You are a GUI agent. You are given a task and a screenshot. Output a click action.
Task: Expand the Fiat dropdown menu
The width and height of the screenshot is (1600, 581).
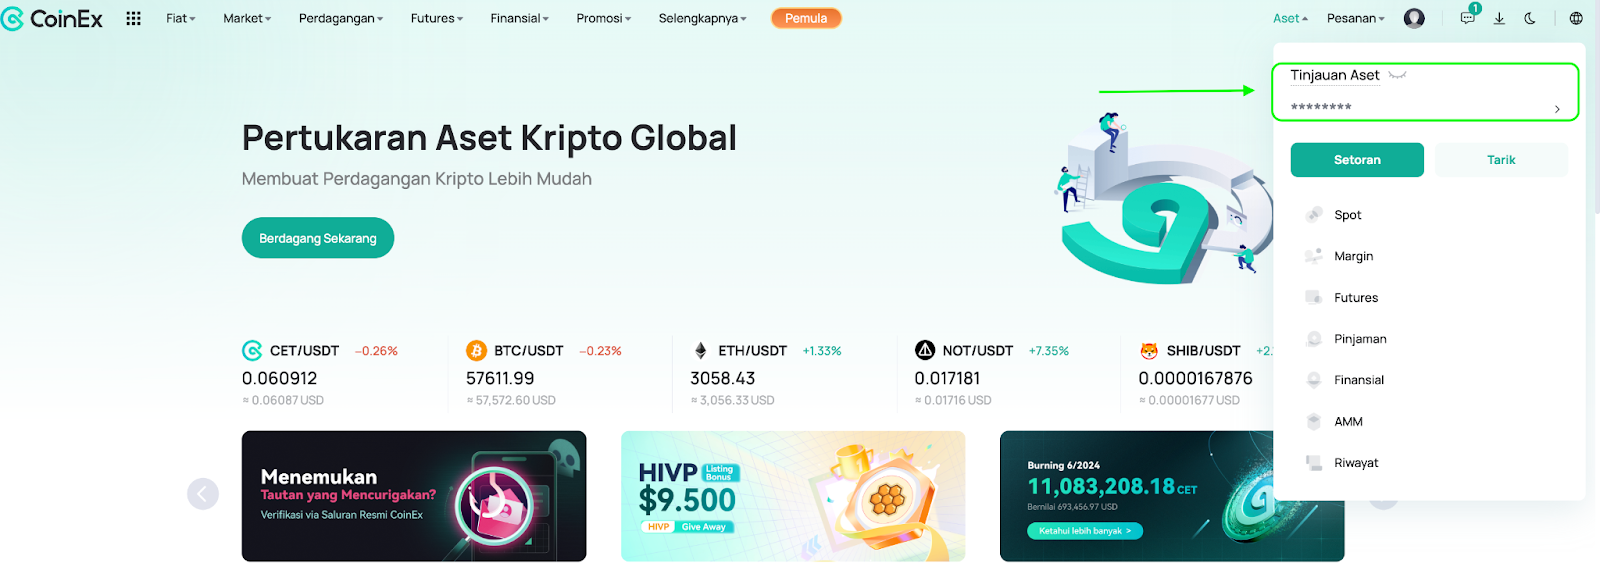tap(181, 18)
